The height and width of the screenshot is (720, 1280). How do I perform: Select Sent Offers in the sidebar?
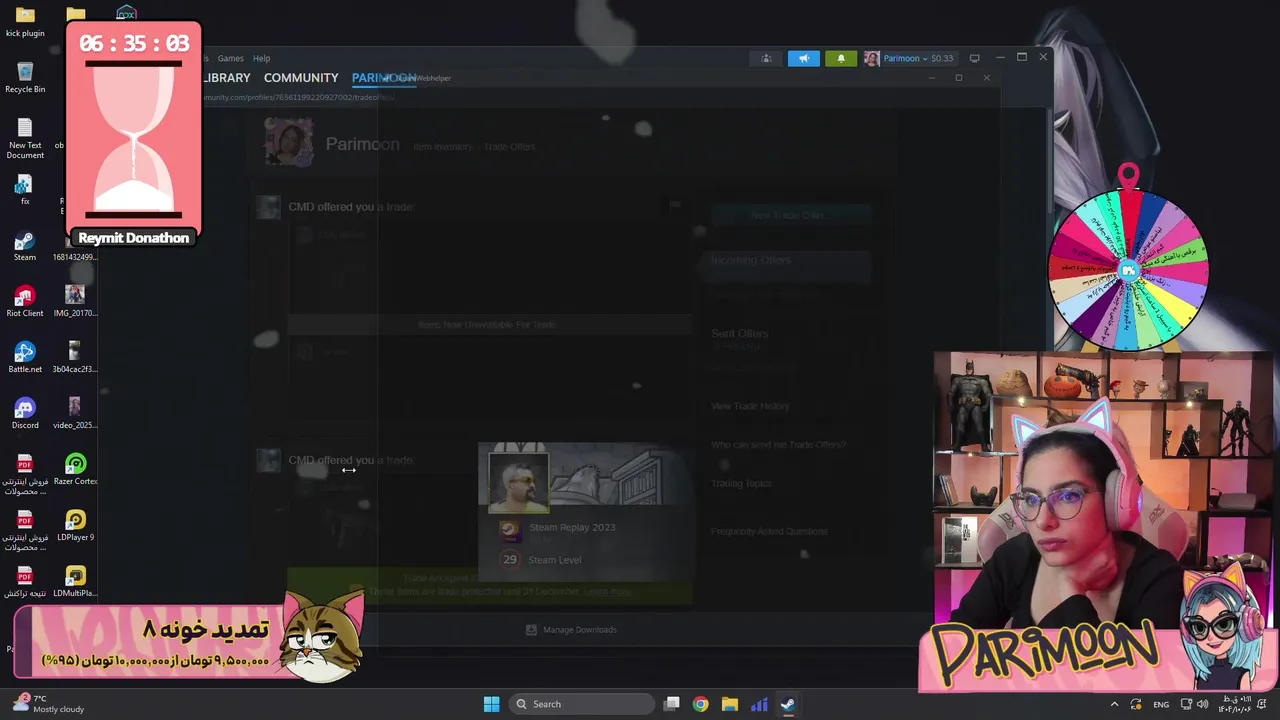point(740,333)
